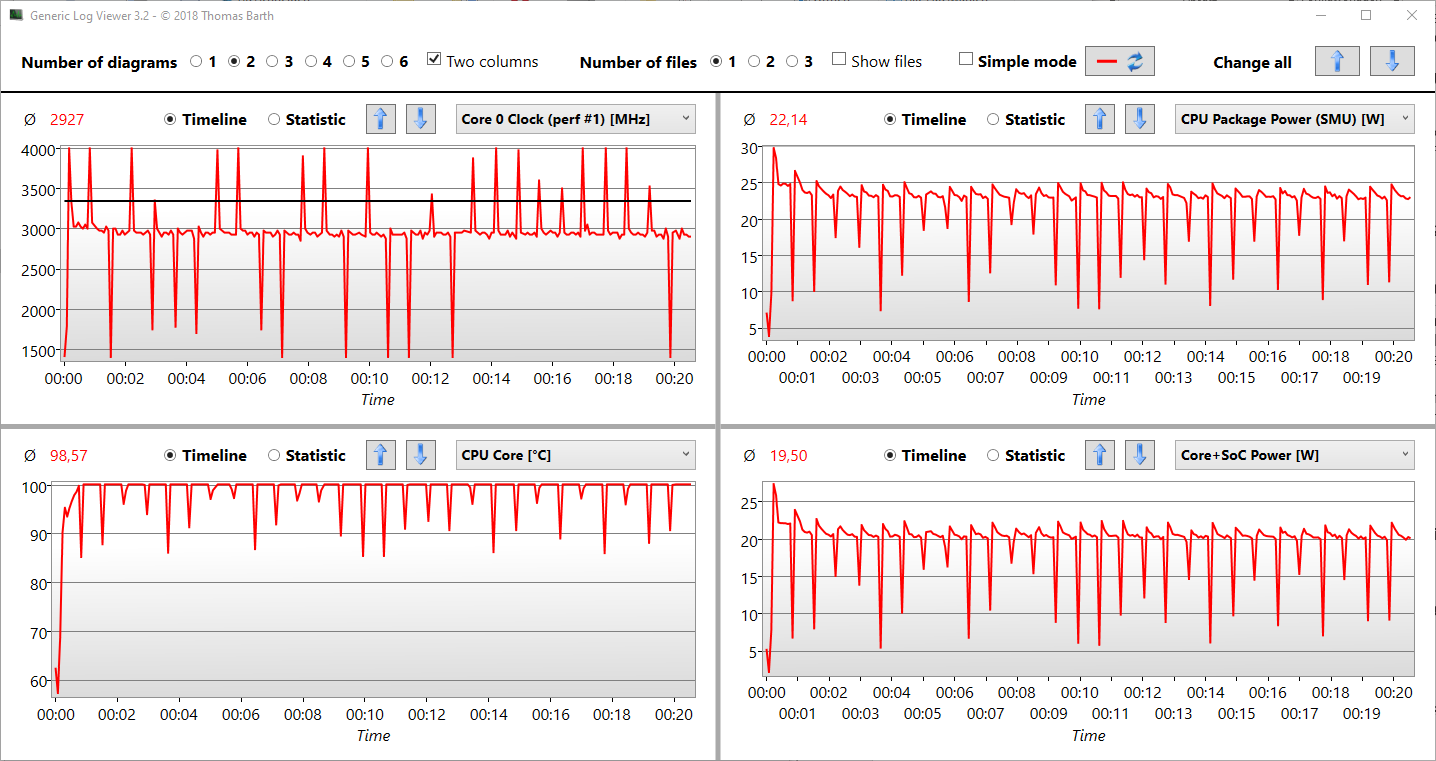Click the Change all up arrow icon

(1337, 61)
